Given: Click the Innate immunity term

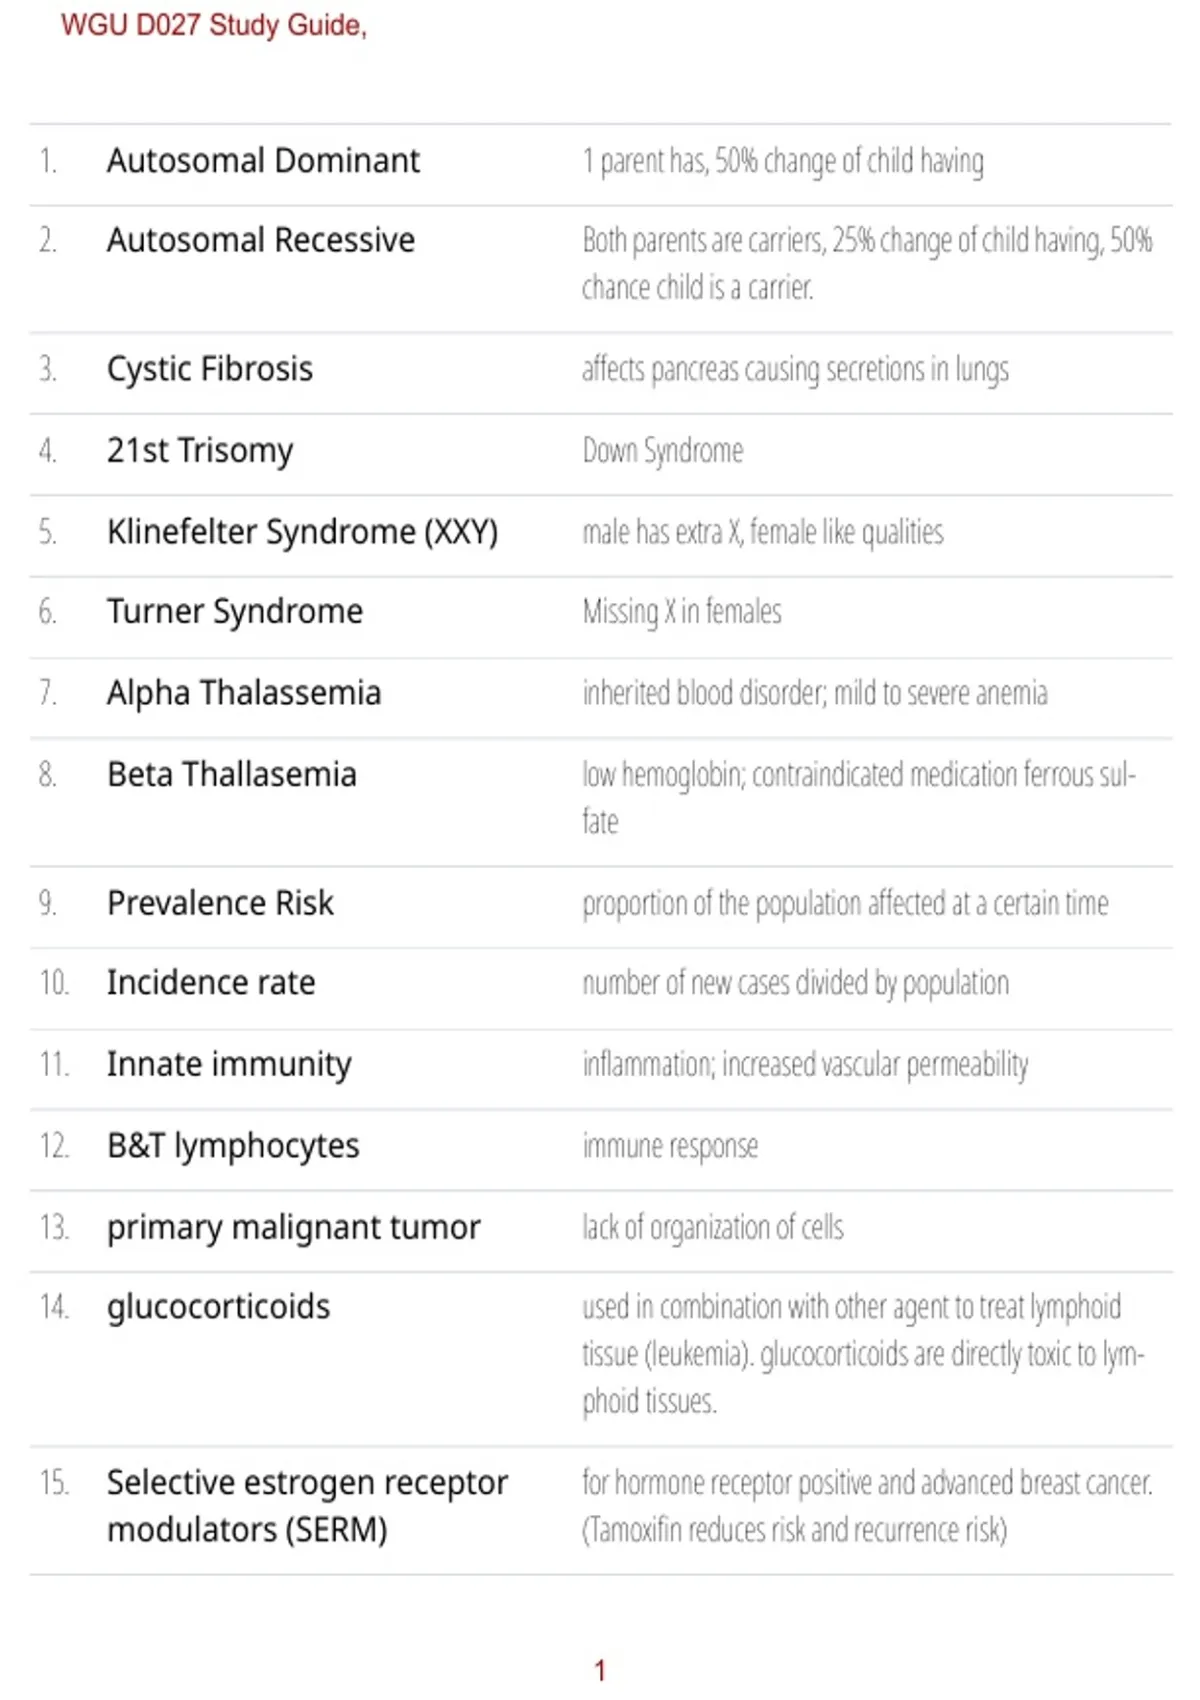Looking at the screenshot, I should [229, 1065].
